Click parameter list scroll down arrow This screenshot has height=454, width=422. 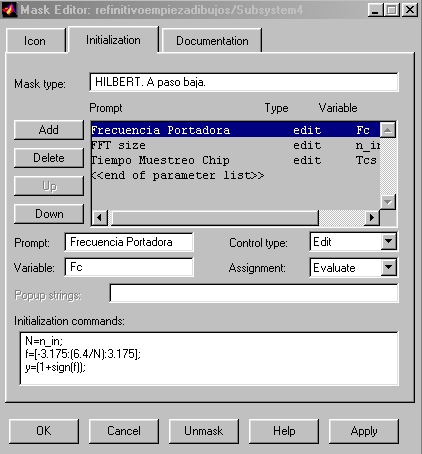388,202
